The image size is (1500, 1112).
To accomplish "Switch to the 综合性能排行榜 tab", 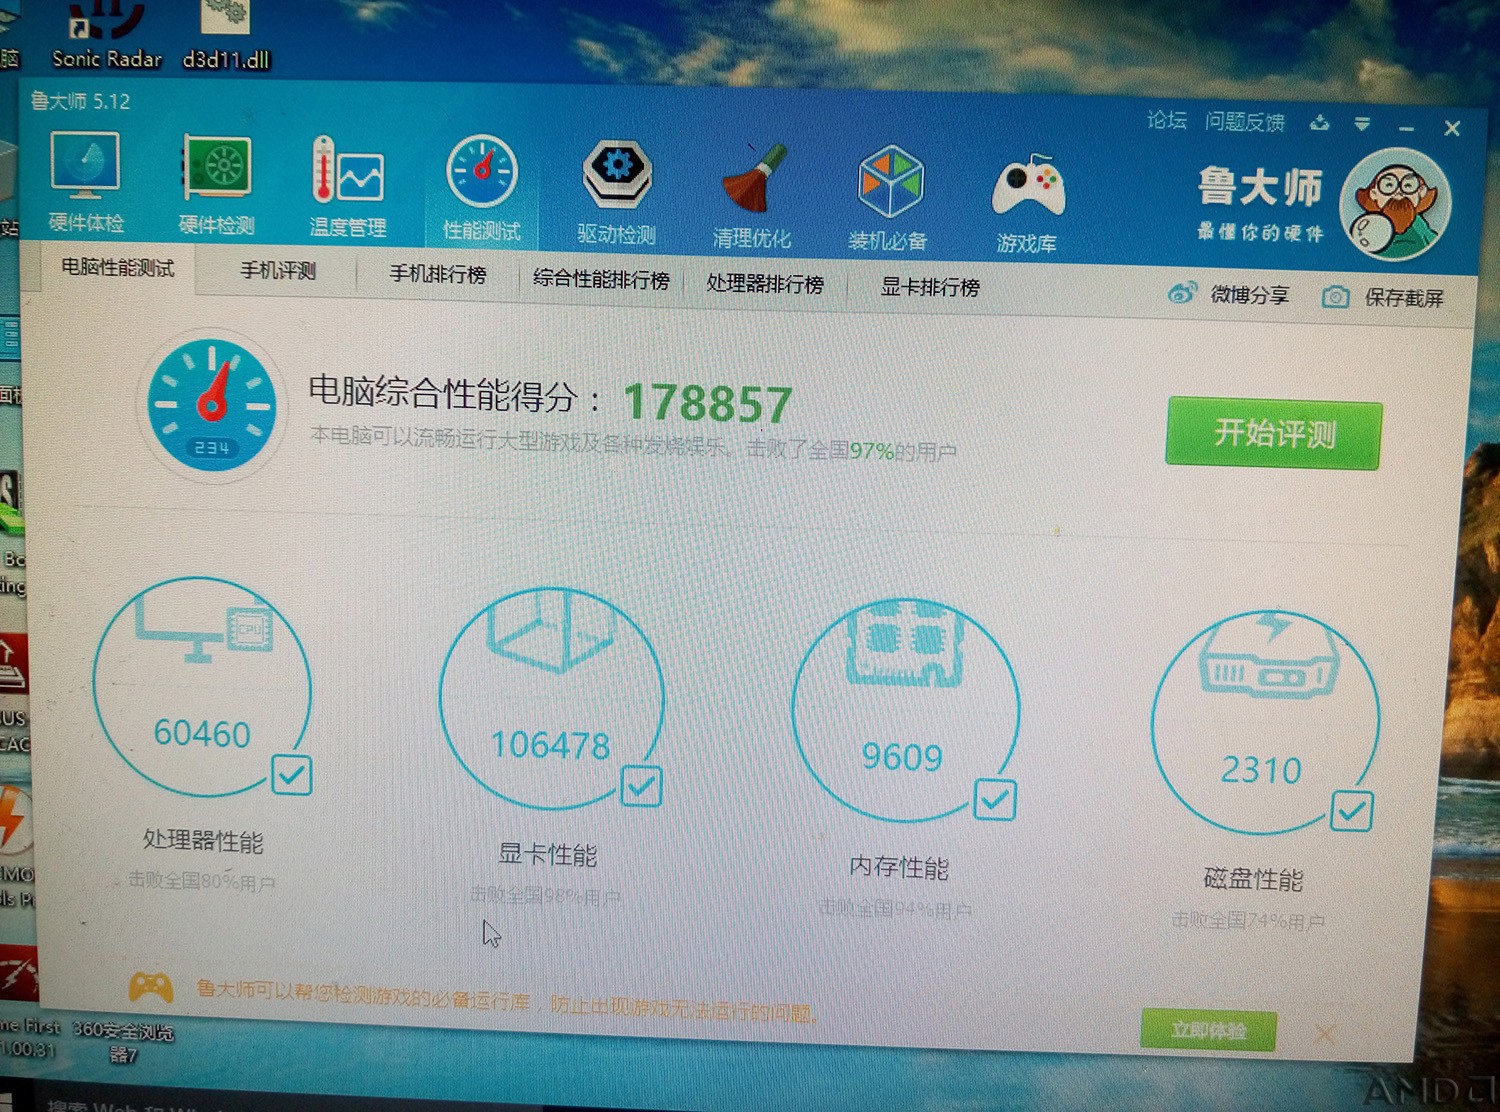I will [601, 280].
